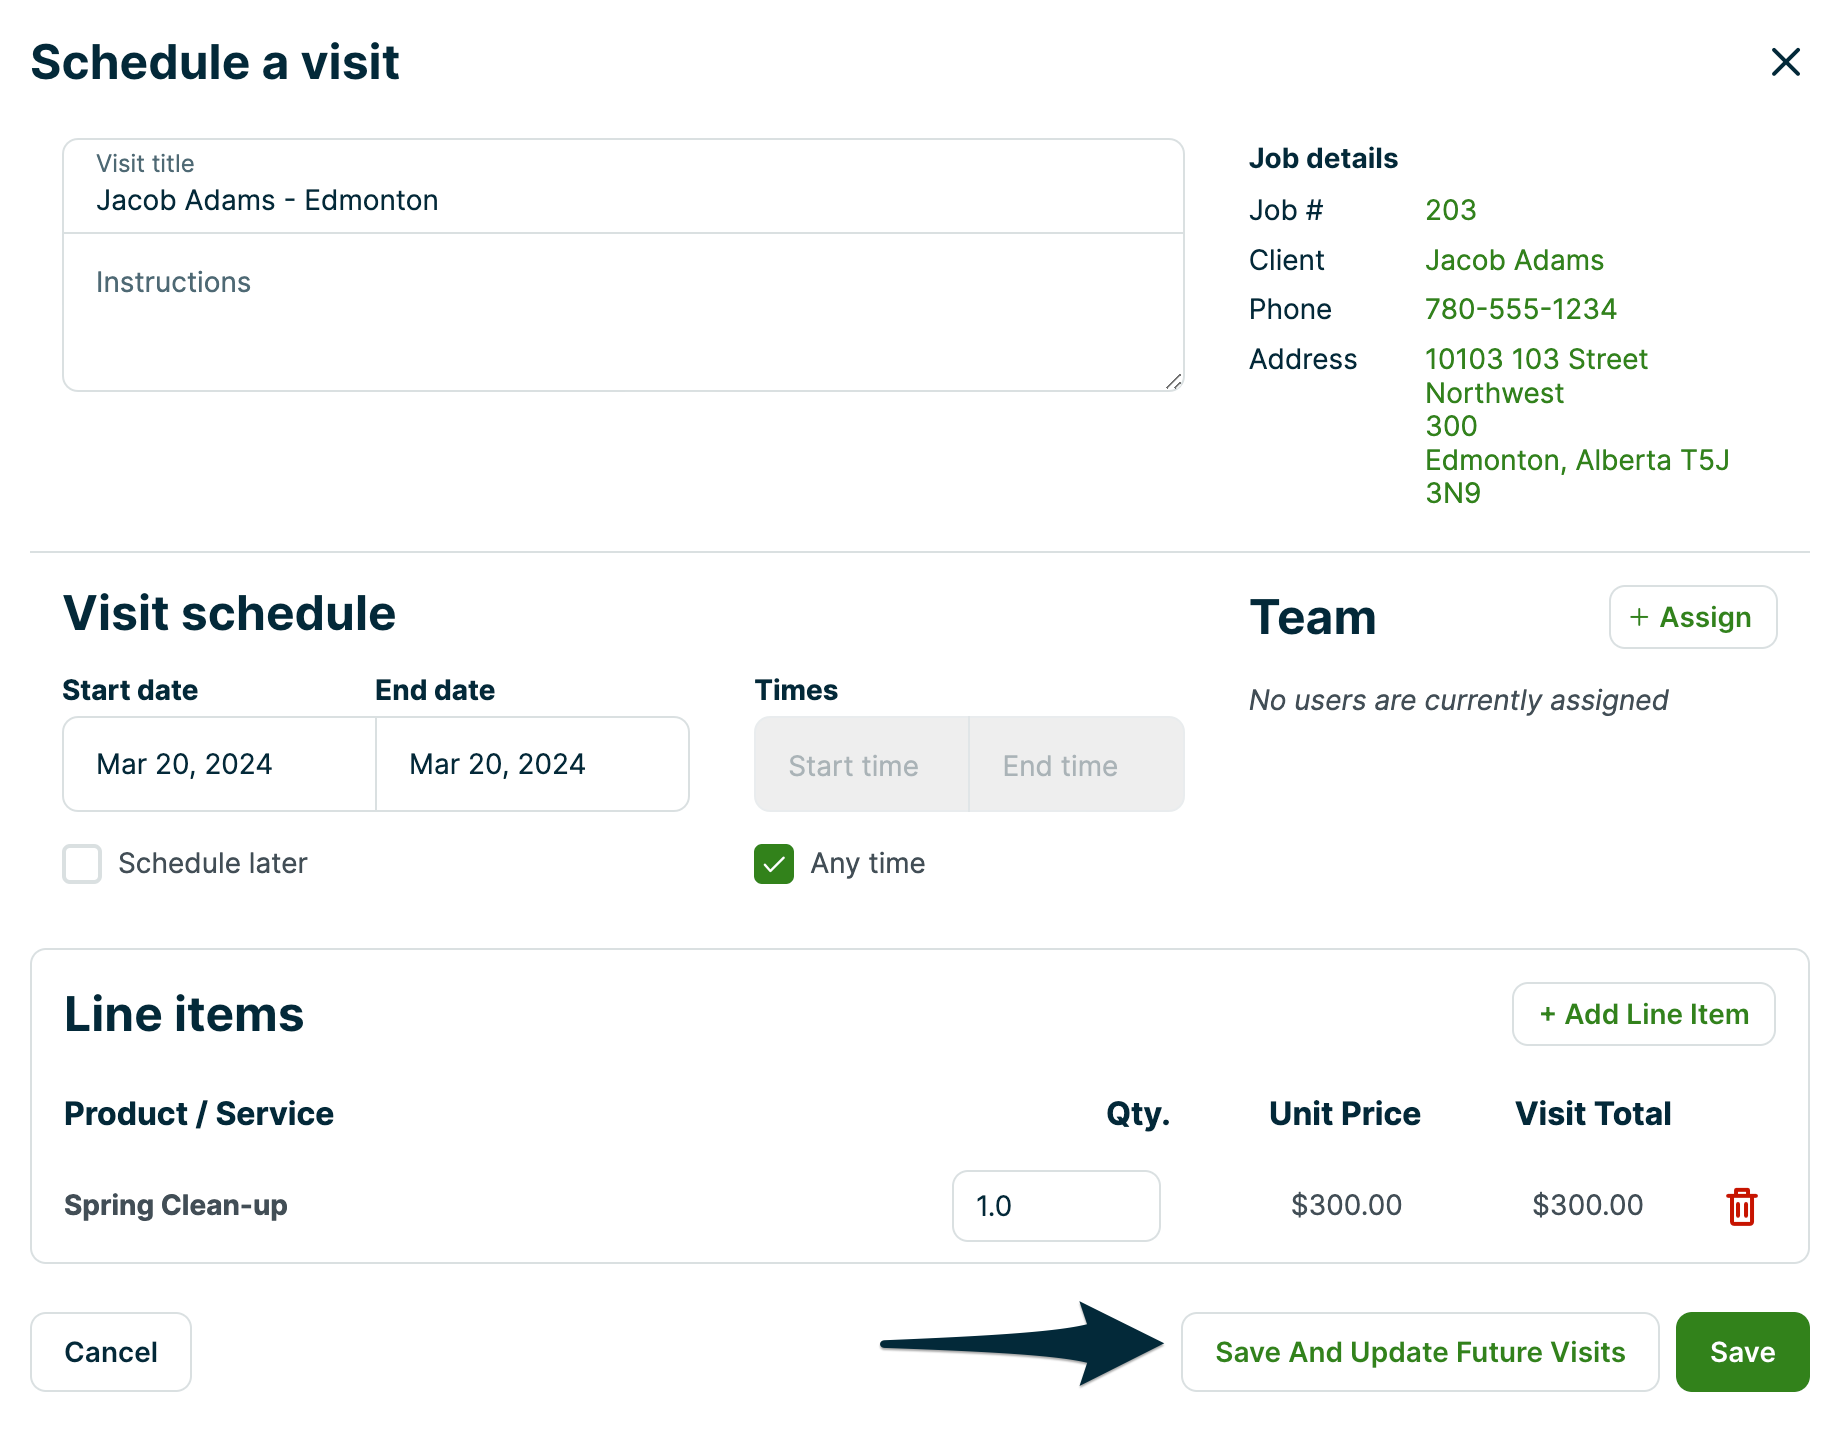Open job number 203 link

coord(1450,210)
